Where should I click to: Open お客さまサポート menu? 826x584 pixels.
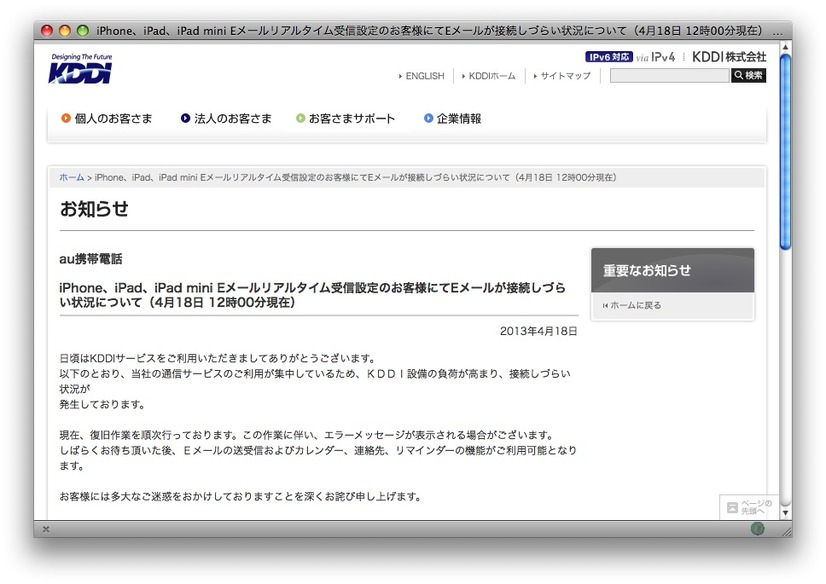(351, 118)
